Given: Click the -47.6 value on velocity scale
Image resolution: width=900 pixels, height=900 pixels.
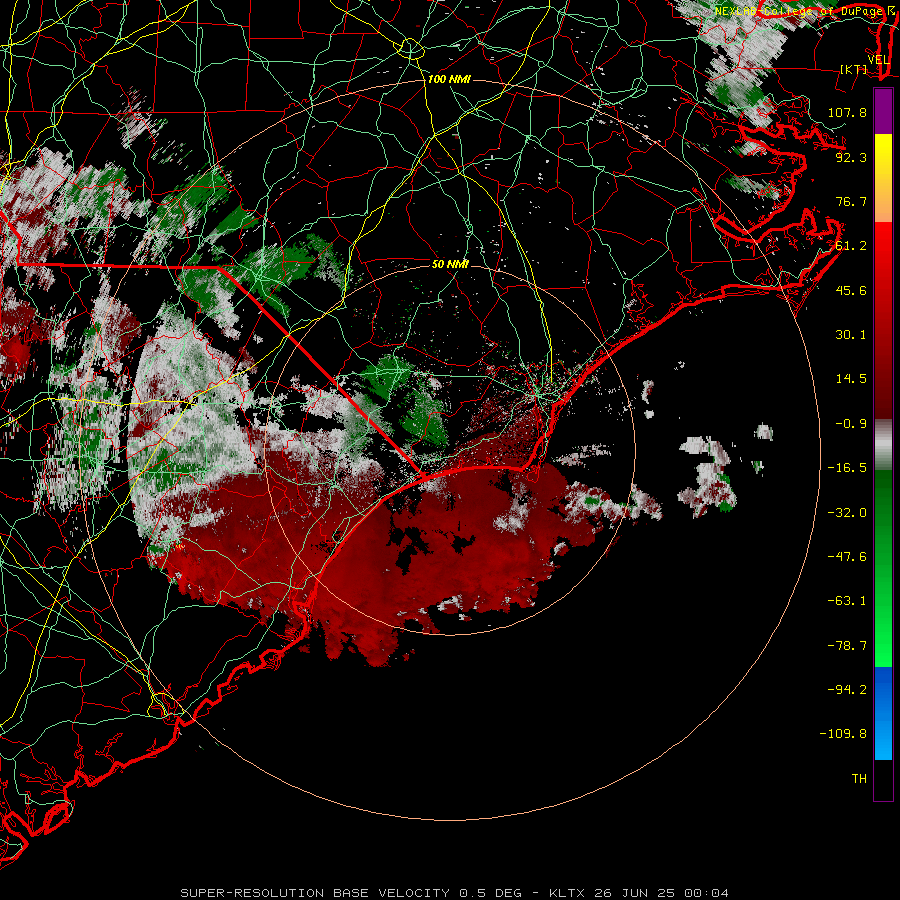Looking at the screenshot, I should coord(847,557).
